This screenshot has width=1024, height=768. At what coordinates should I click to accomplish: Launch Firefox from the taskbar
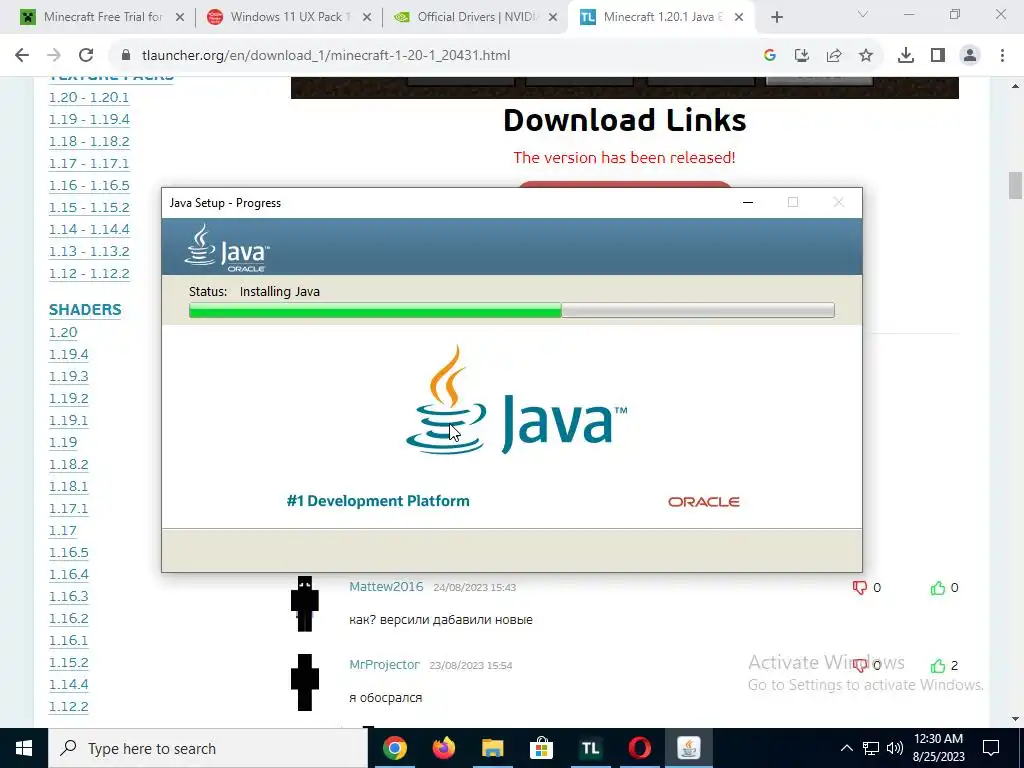point(443,748)
